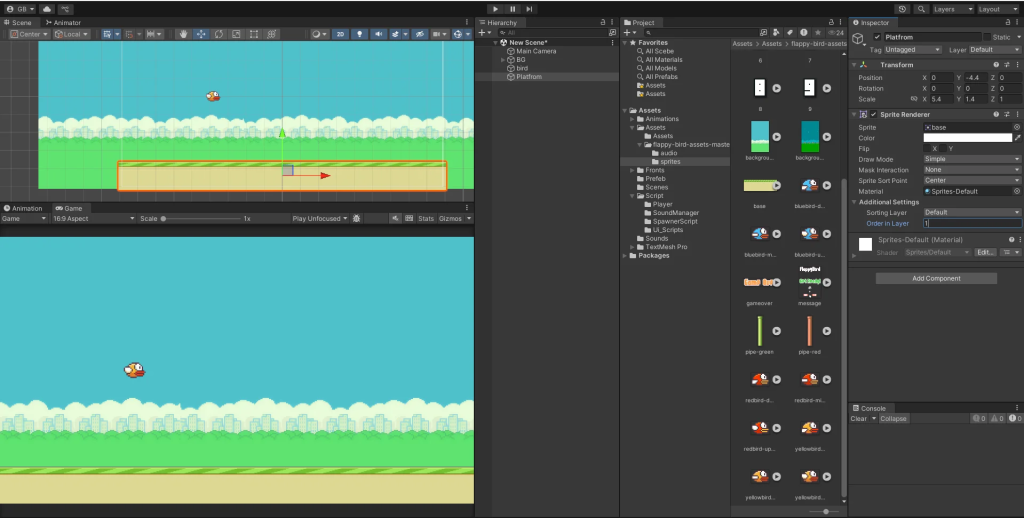Viewport: 1024px width, 518px height.
Task: Open Transform component help icon
Action: point(996,65)
